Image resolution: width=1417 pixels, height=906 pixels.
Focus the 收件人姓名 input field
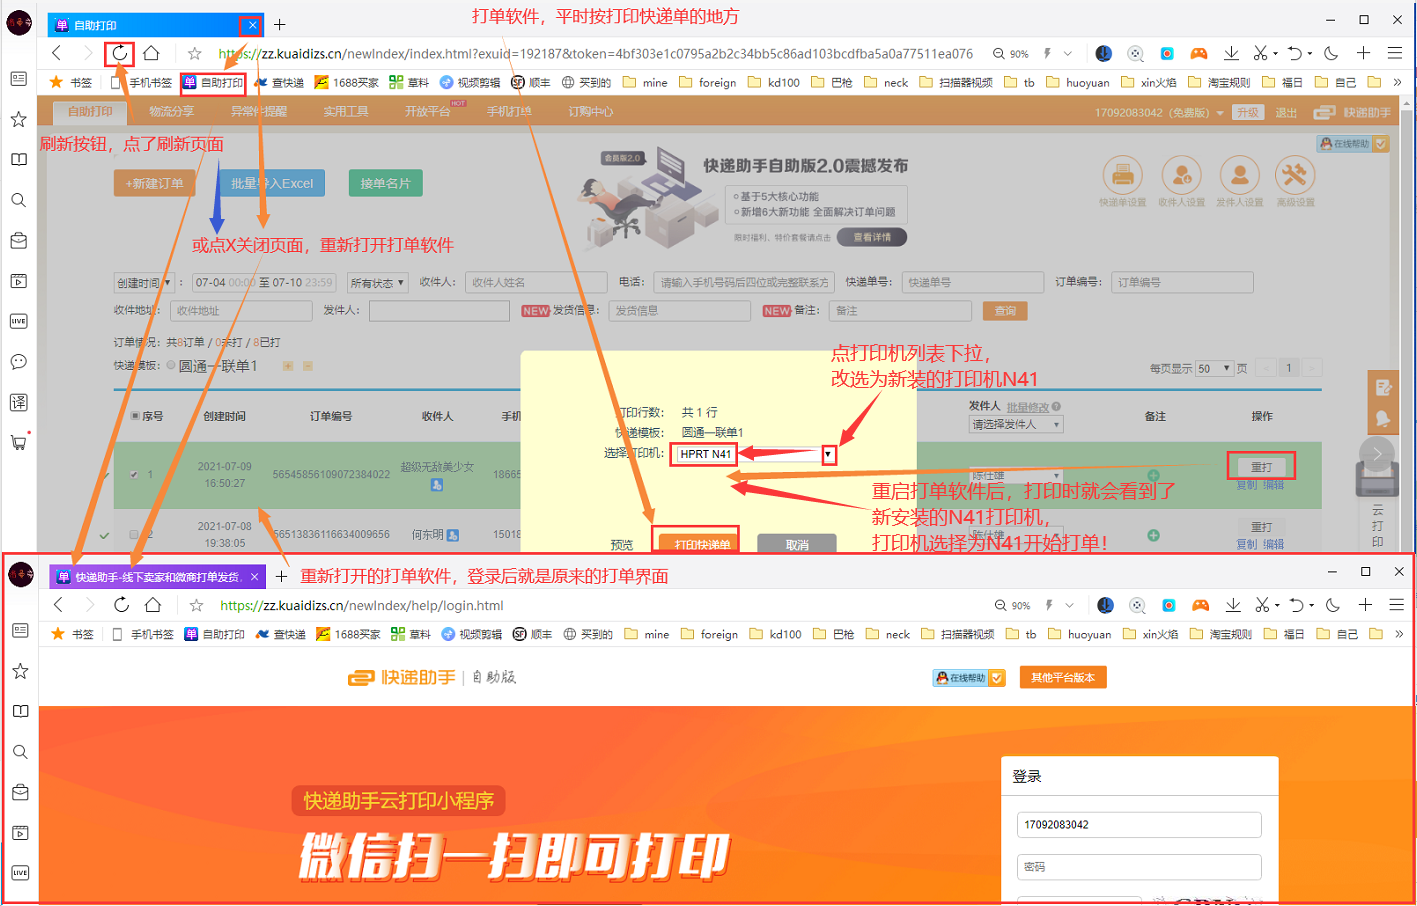pos(536,283)
